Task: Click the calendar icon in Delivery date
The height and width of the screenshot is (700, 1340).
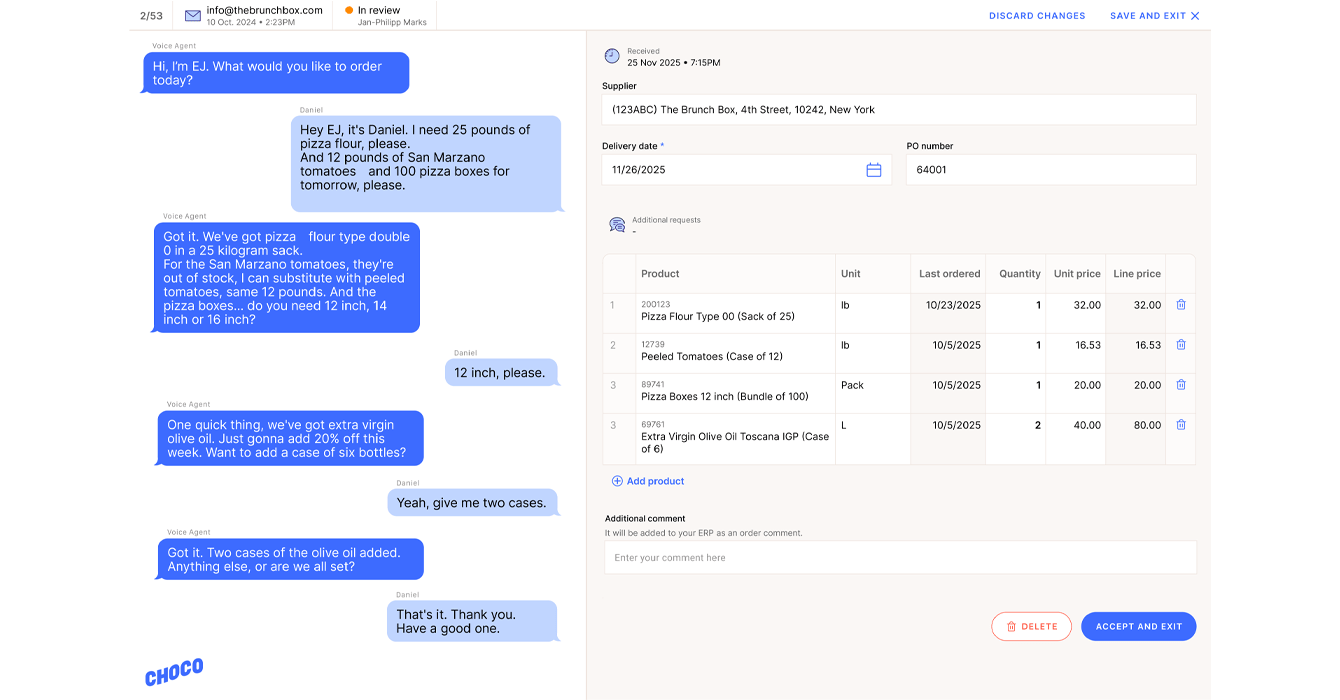Action: pyautogui.click(x=873, y=170)
